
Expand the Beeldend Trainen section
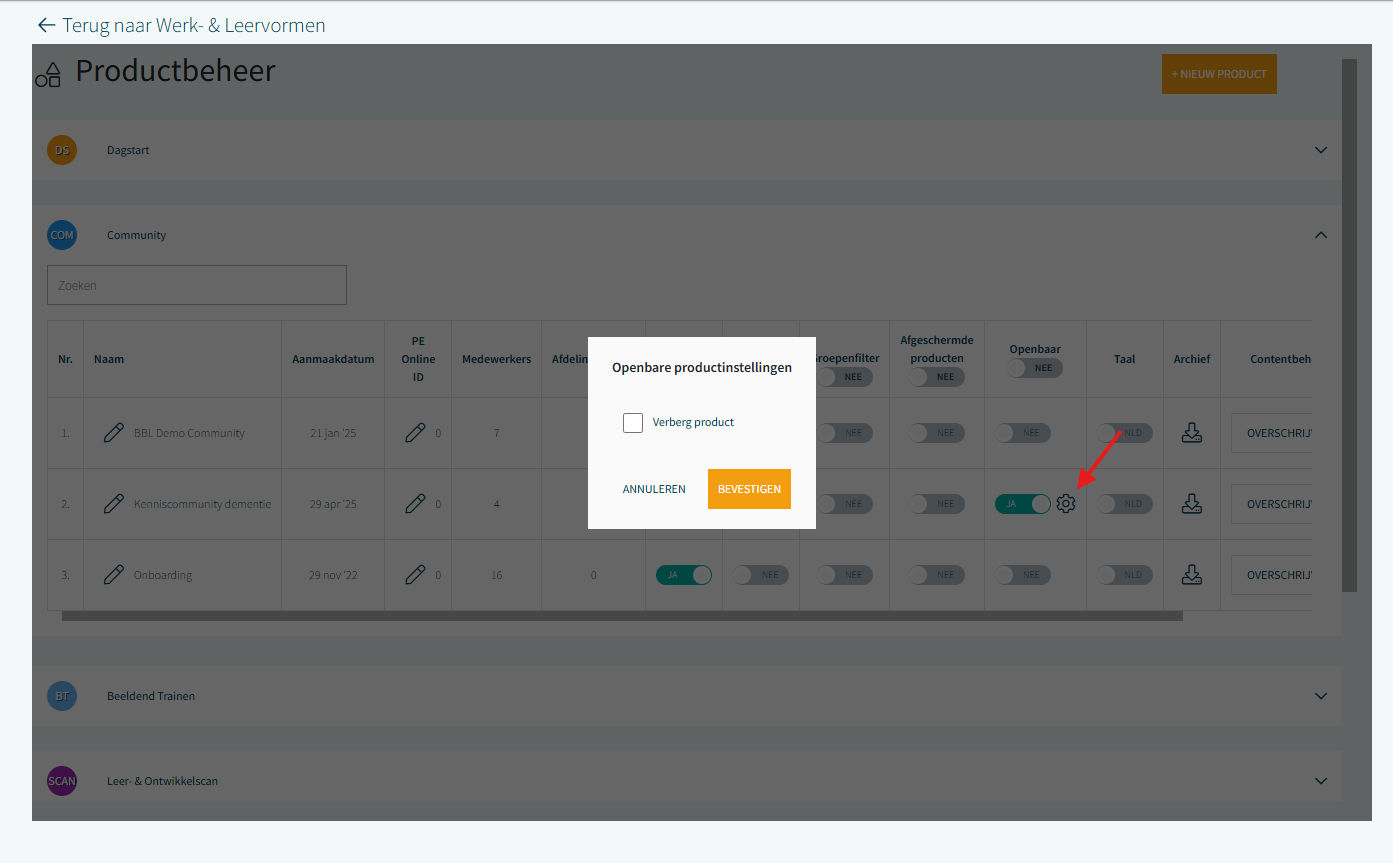tap(1320, 696)
